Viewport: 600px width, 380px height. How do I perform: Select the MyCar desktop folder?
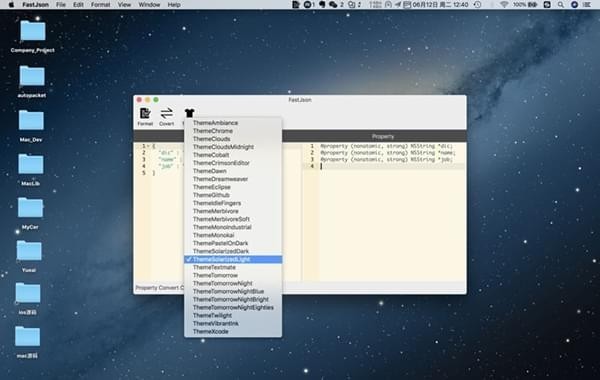point(30,213)
